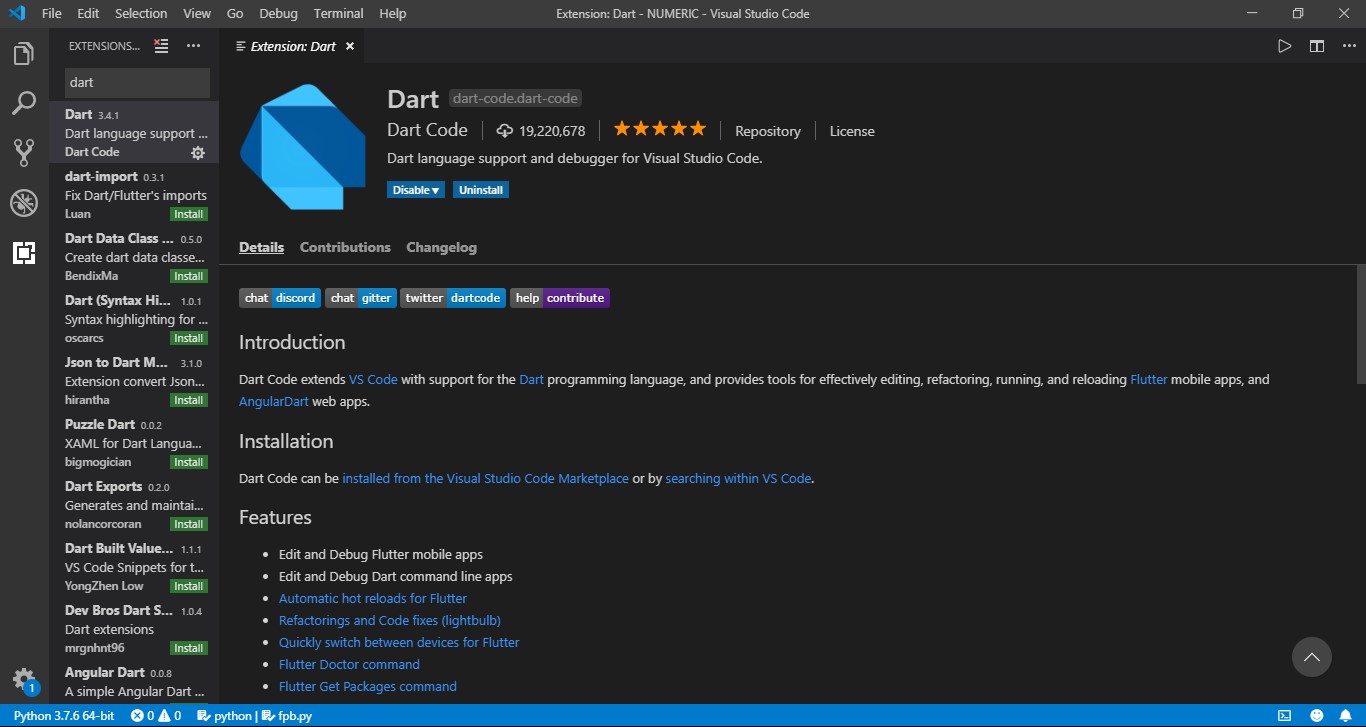Screen dimensions: 1366x727
Task: Open the Search view in activity bar
Action: click(24, 103)
